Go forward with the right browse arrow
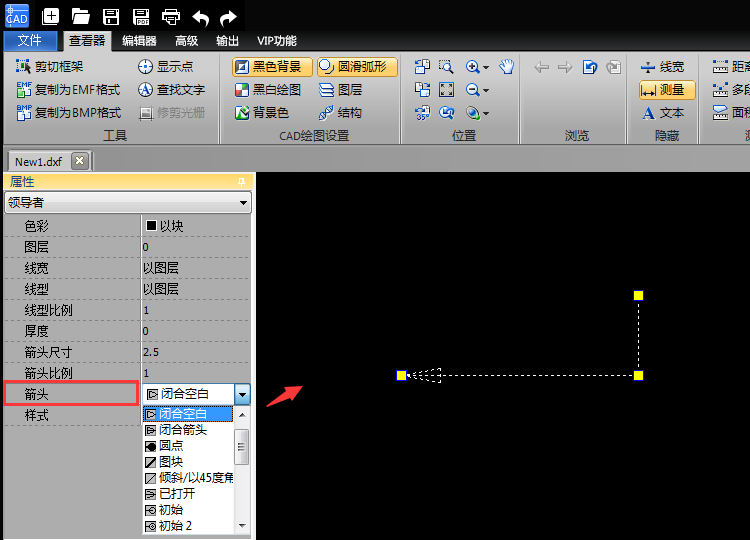This screenshot has width=750, height=540. (x=565, y=67)
